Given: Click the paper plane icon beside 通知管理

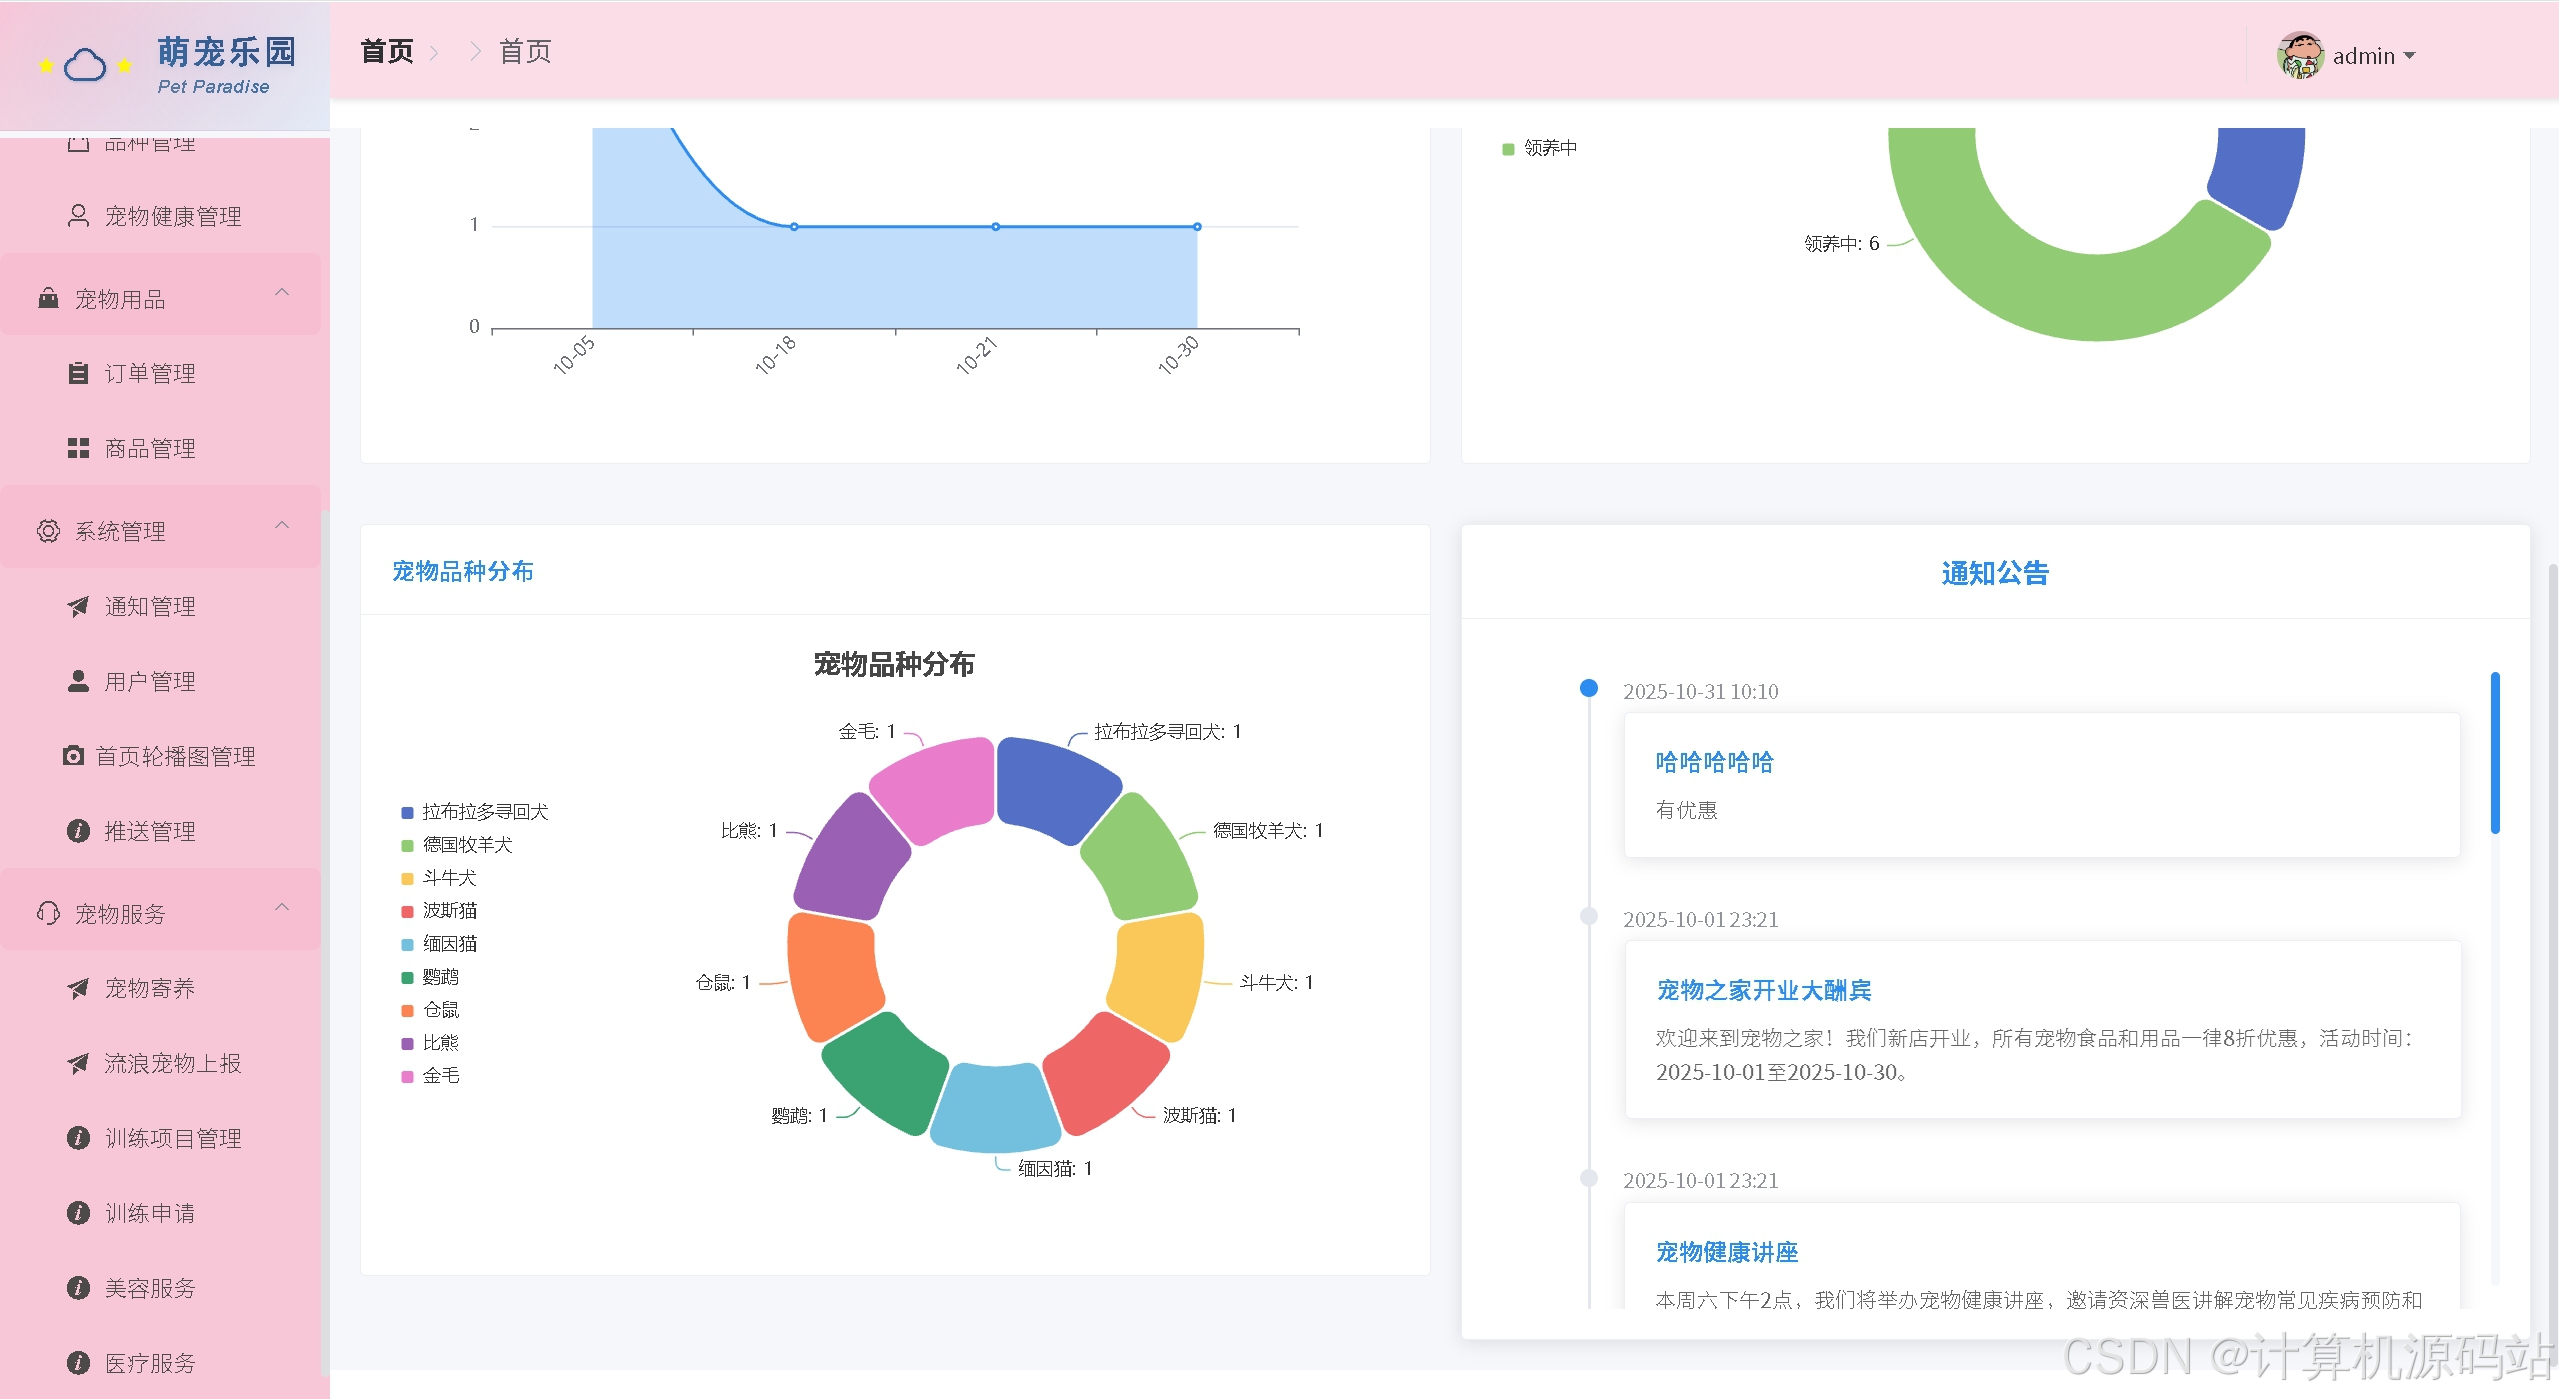Looking at the screenshot, I should (78, 606).
